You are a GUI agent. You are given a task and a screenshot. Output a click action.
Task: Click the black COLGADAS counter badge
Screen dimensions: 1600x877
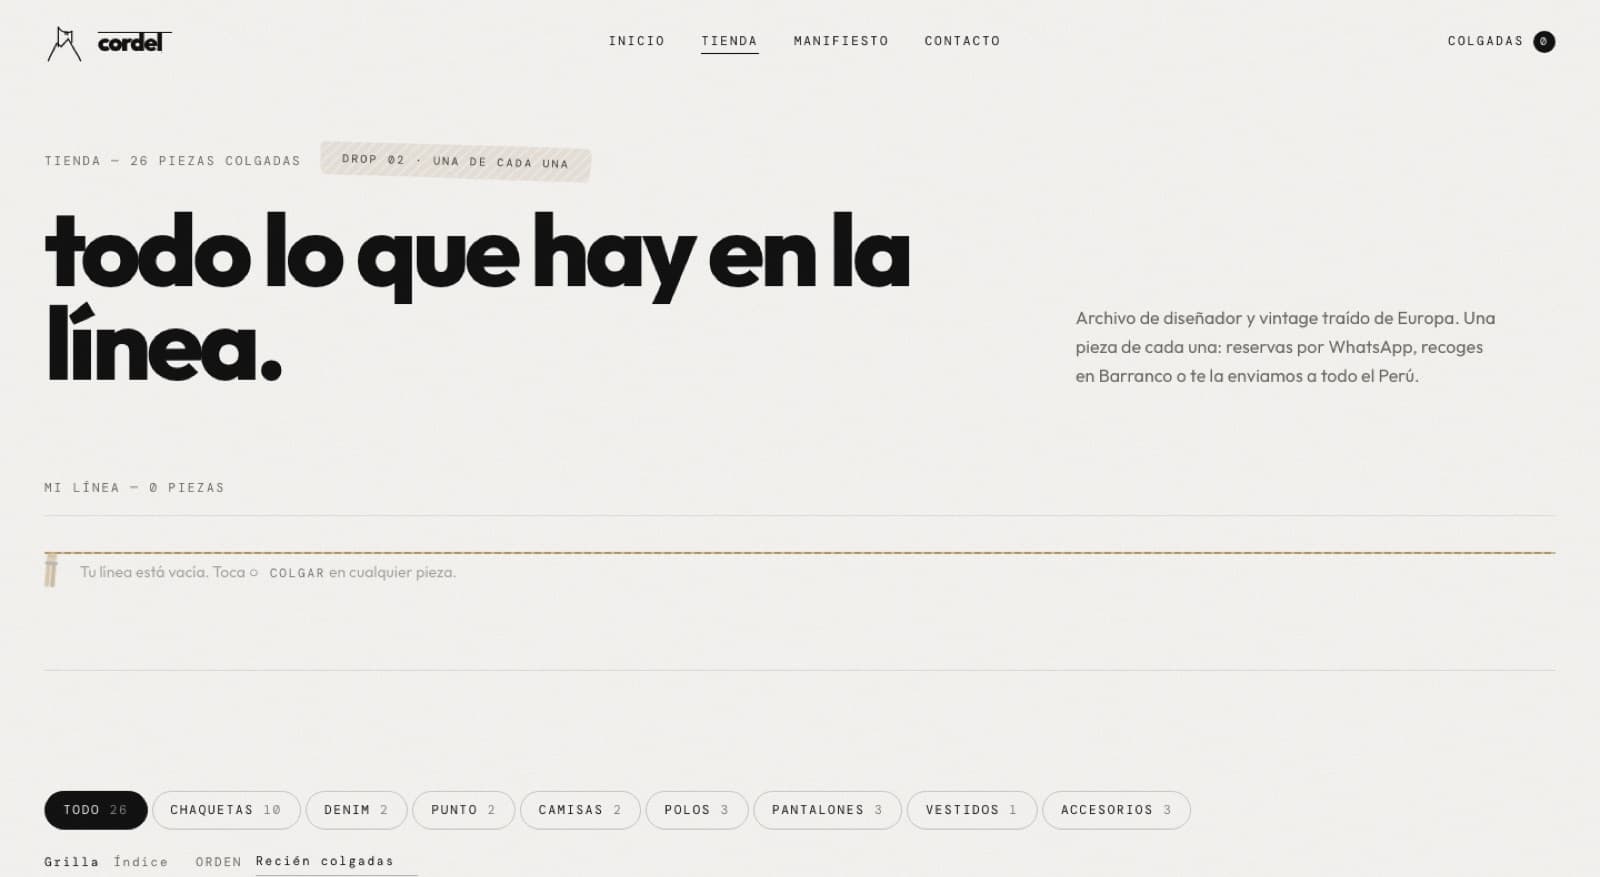pyautogui.click(x=1544, y=41)
